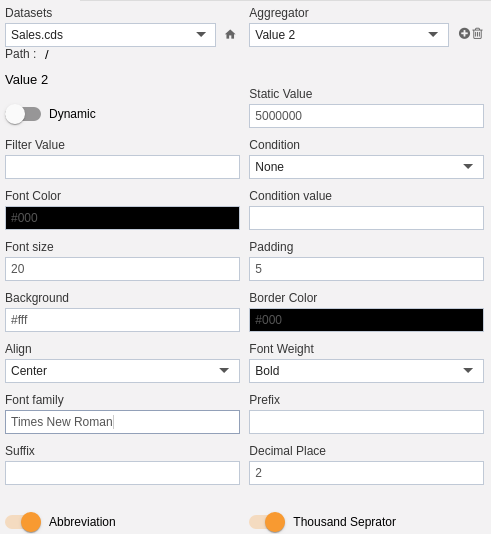Click the Prefix text field
The image size is (491, 534).
click(366, 422)
